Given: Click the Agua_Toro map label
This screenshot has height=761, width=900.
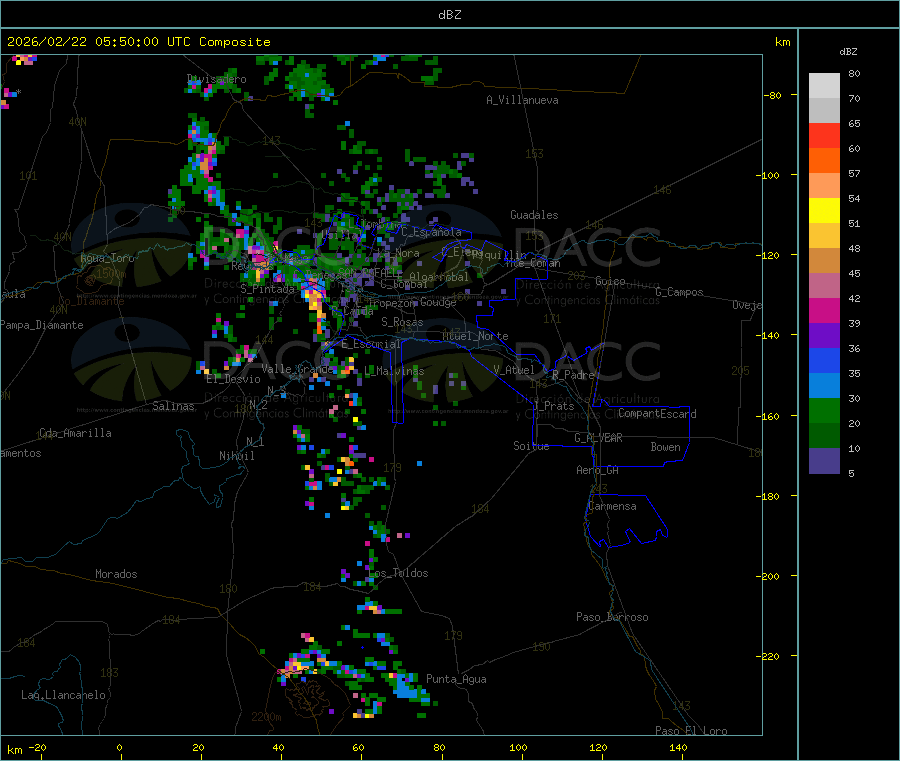Looking at the screenshot, I should click(107, 258).
